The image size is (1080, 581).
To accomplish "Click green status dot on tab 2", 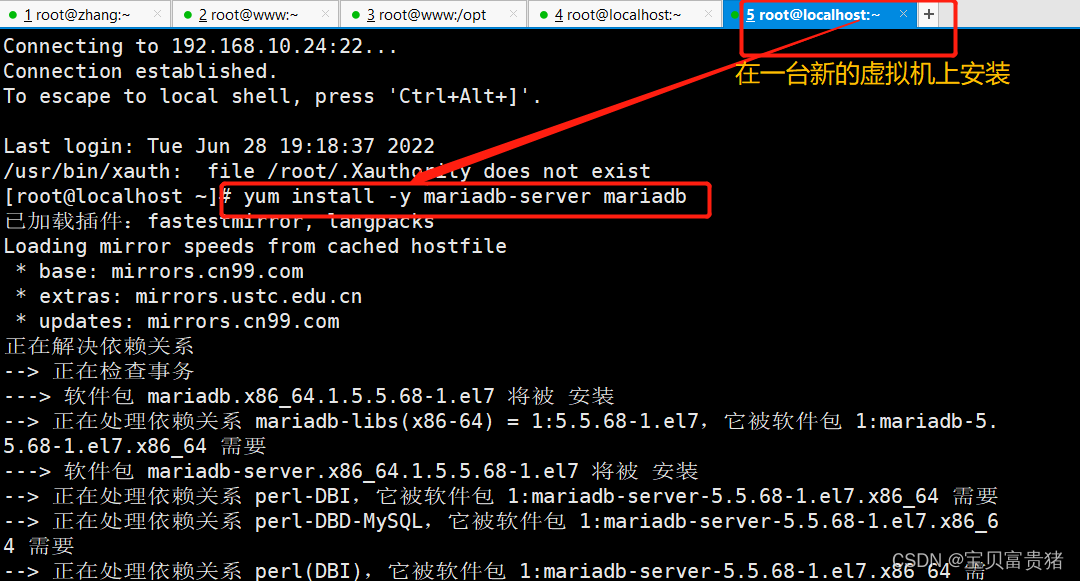I will tap(187, 14).
